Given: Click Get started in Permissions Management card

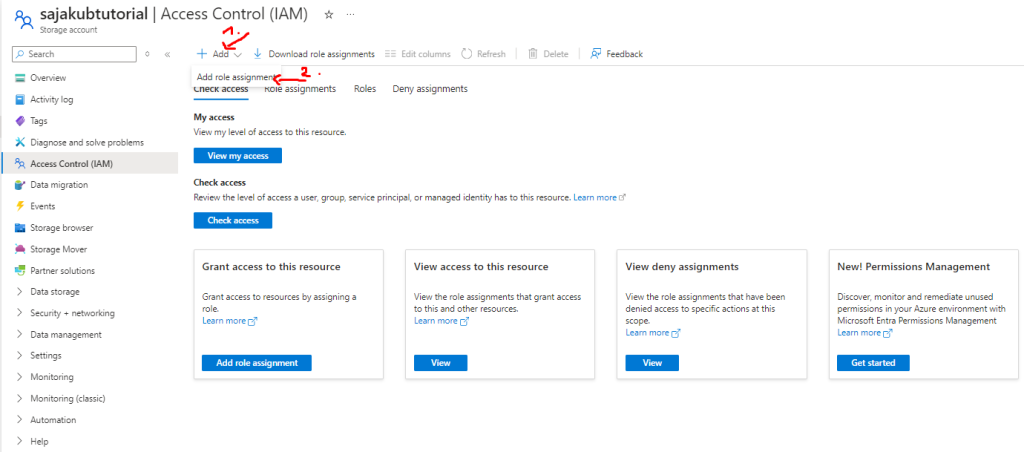Looking at the screenshot, I should pyautogui.click(x=873, y=363).
